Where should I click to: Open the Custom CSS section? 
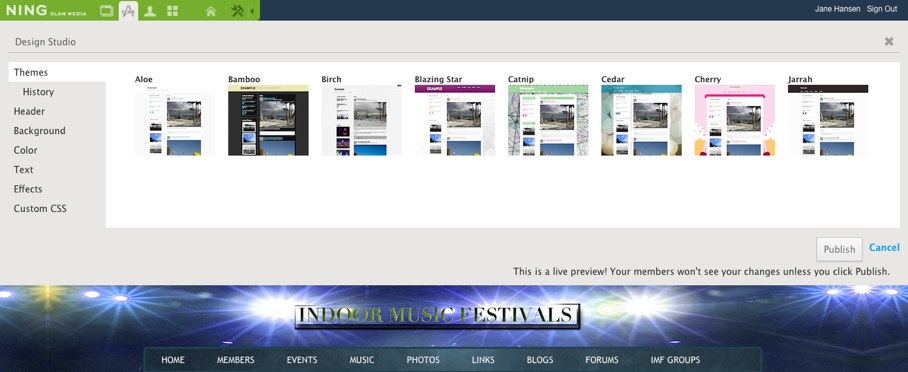(x=40, y=209)
